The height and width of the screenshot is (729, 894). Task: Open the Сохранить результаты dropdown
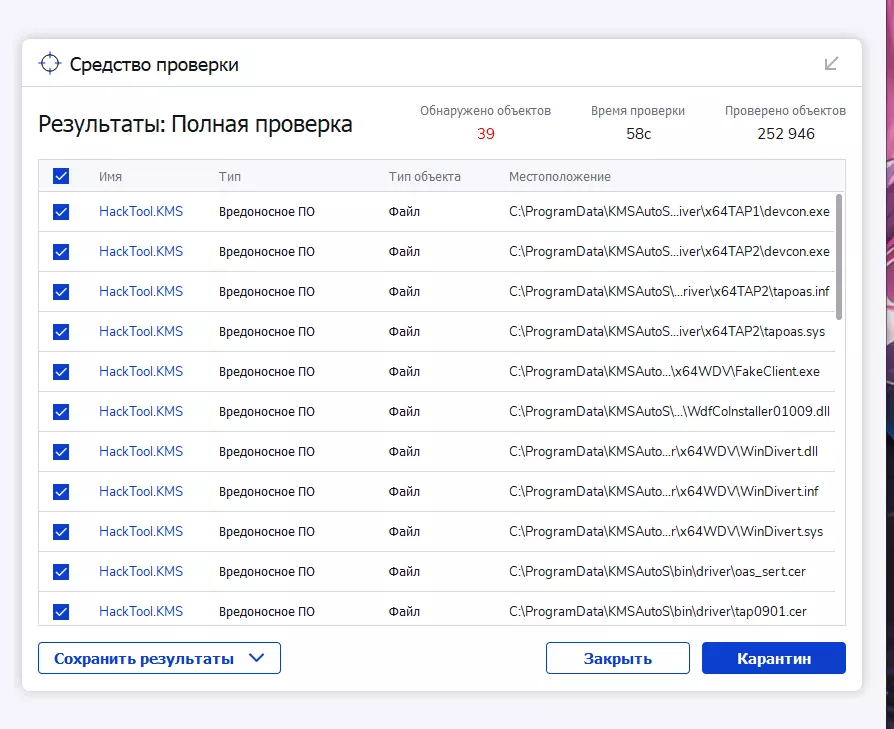159,658
